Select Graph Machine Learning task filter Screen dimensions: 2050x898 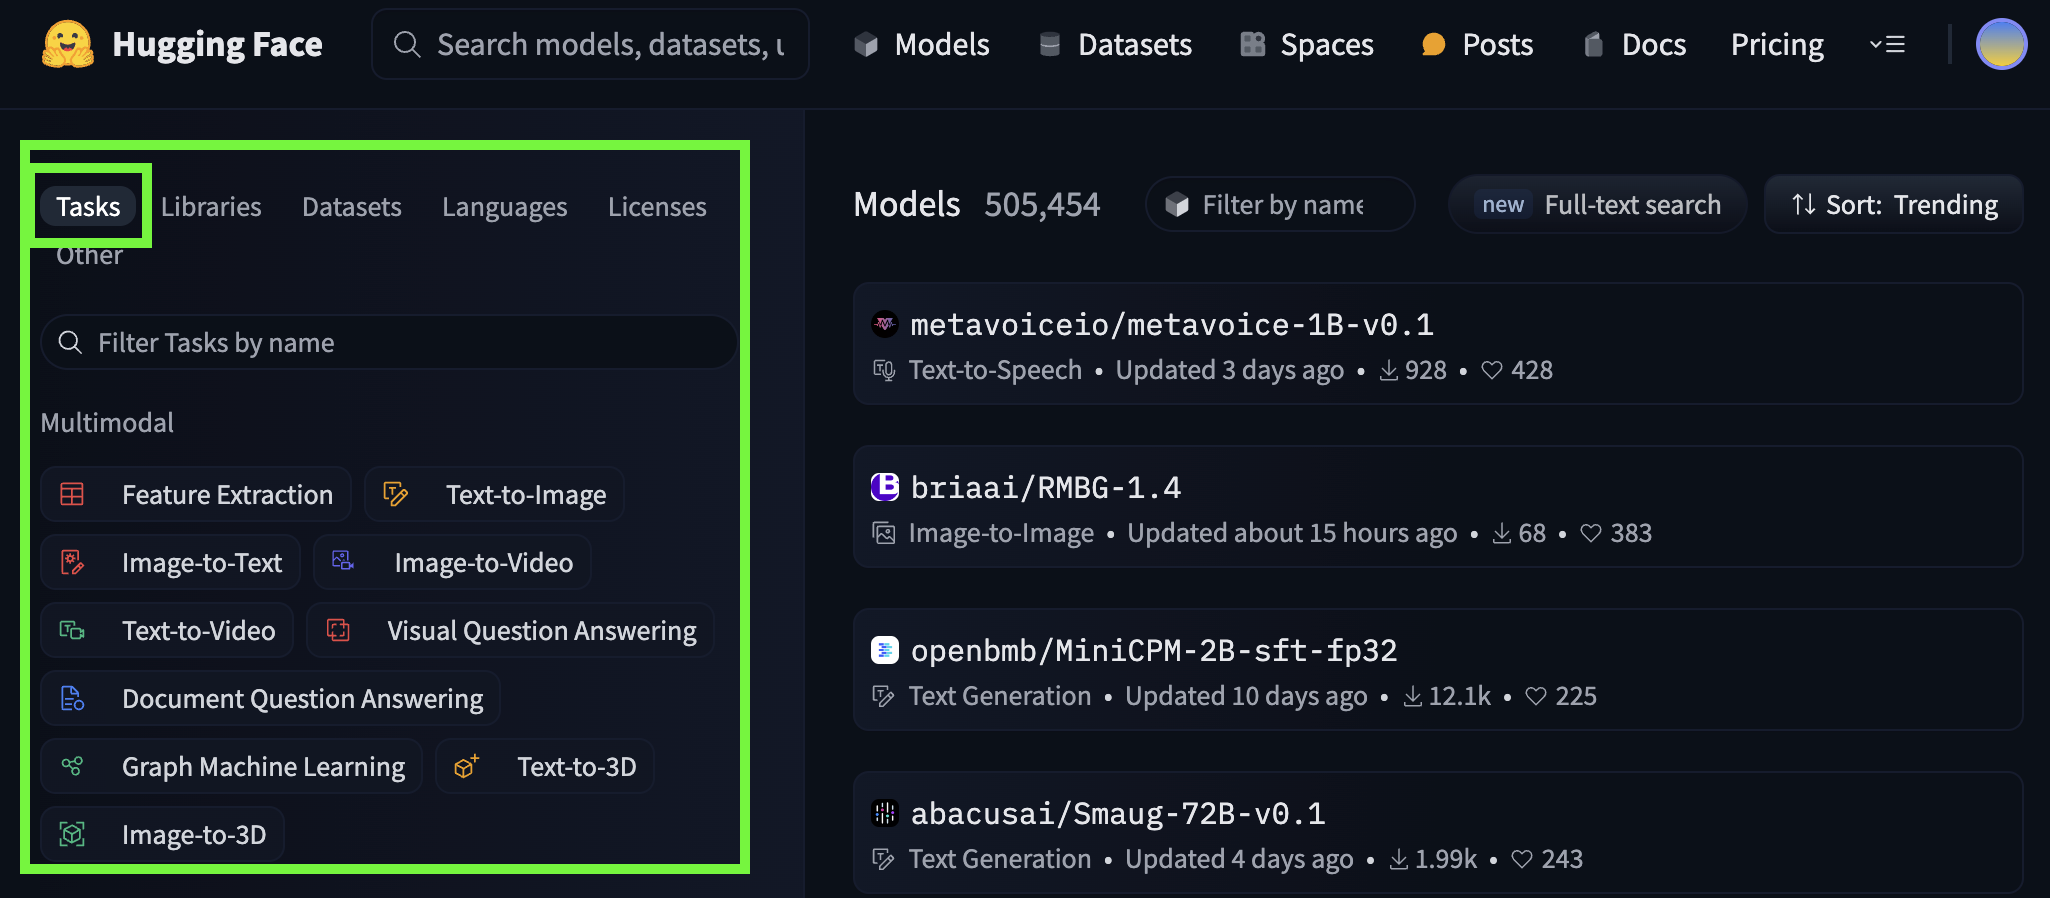(231, 766)
